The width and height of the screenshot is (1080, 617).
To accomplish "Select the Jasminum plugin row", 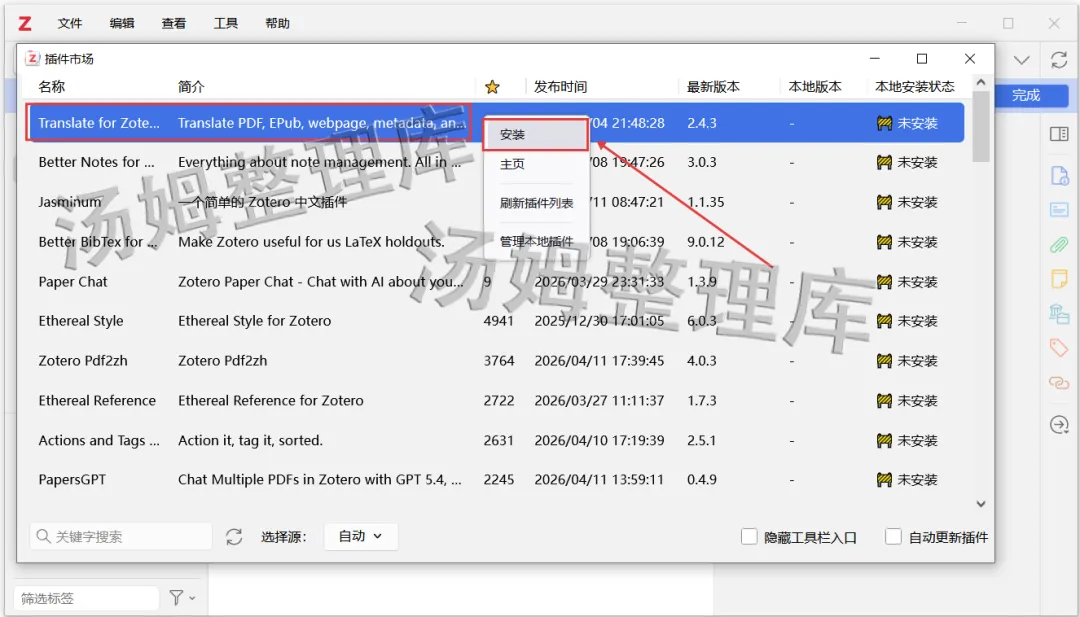I will (494, 202).
